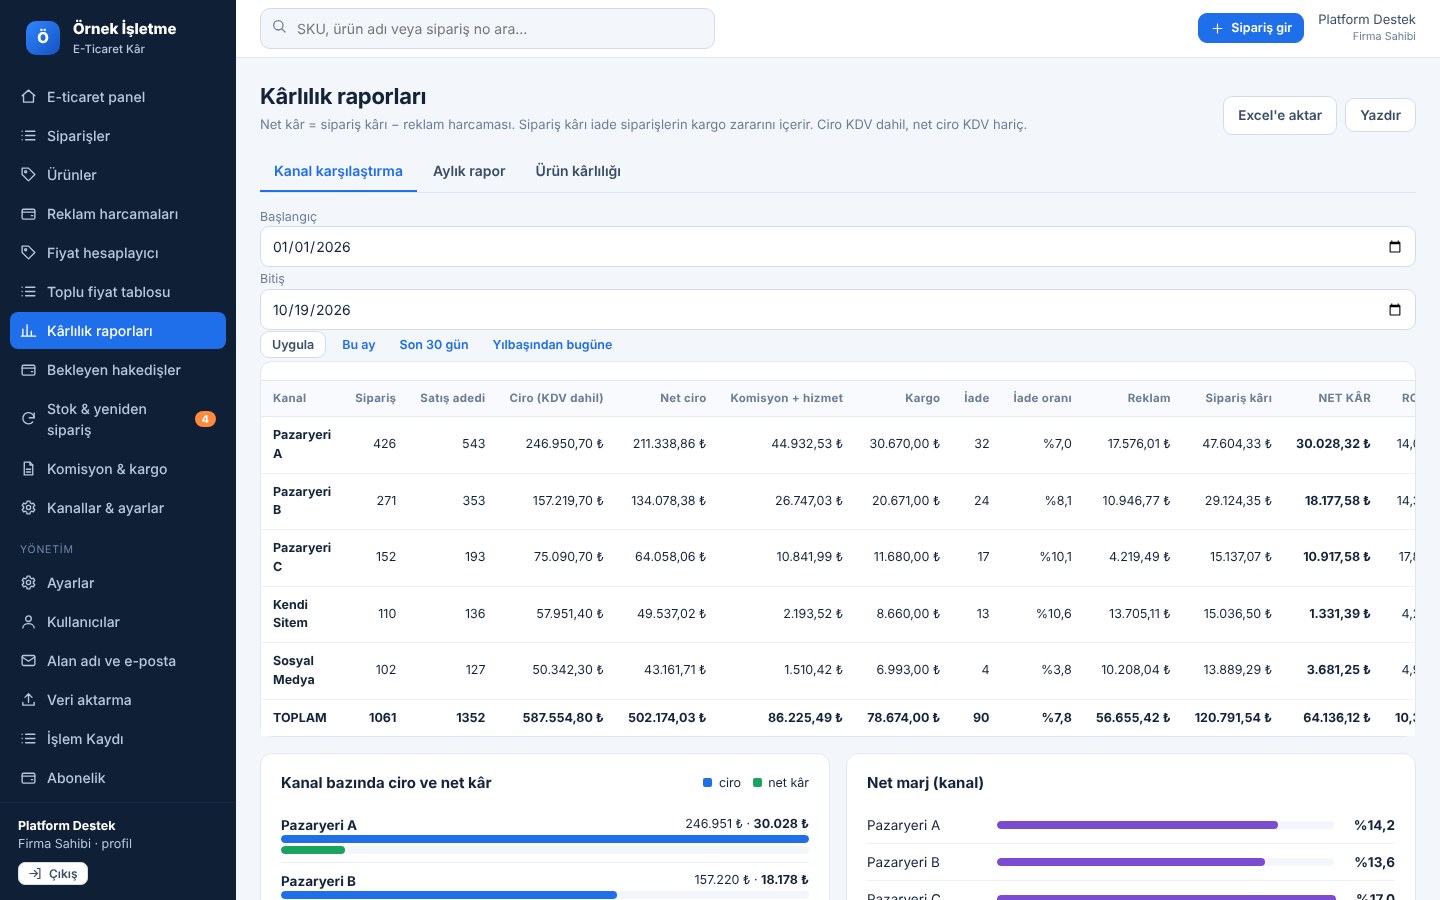This screenshot has height=900, width=1440.
Task: Click Stok & yeniden sipariş refresh icon
Action: pyautogui.click(x=28, y=419)
